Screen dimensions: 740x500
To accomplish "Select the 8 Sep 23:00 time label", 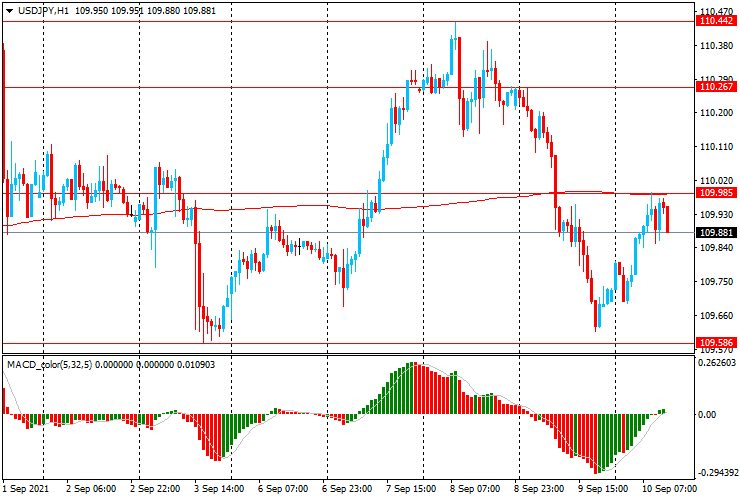I will (x=538, y=488).
